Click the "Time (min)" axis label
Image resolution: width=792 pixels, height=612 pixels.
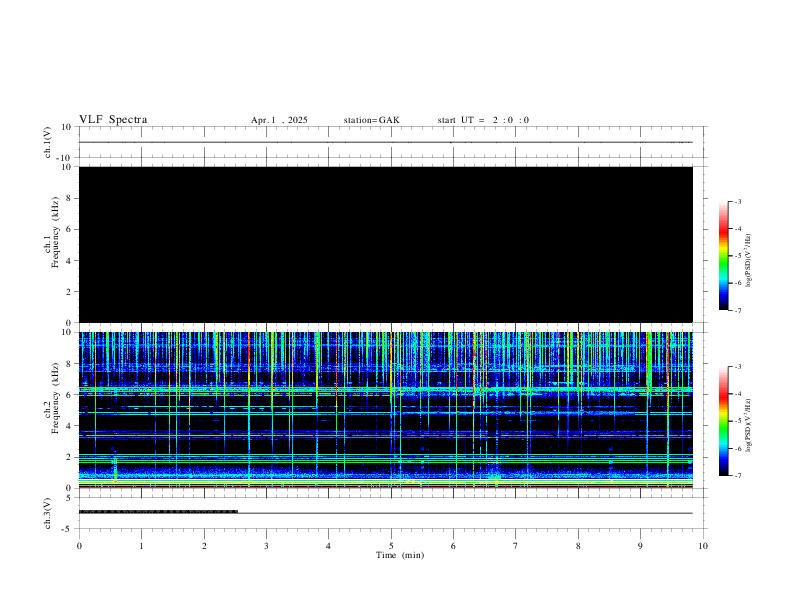point(400,555)
